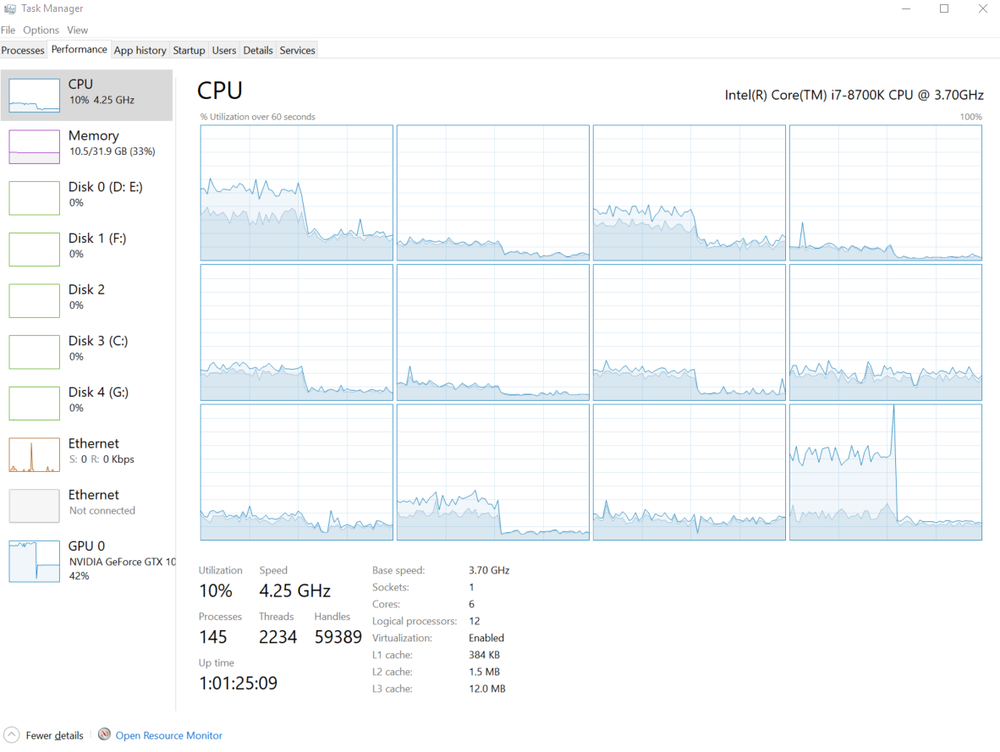Switch to the Processes tab
This screenshot has height=752, width=1000.
point(23,50)
